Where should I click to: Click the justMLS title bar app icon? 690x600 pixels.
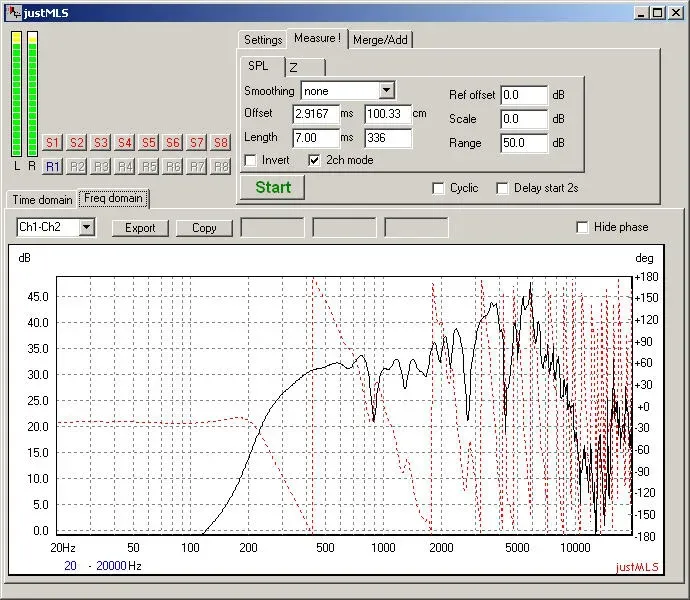tap(14, 12)
